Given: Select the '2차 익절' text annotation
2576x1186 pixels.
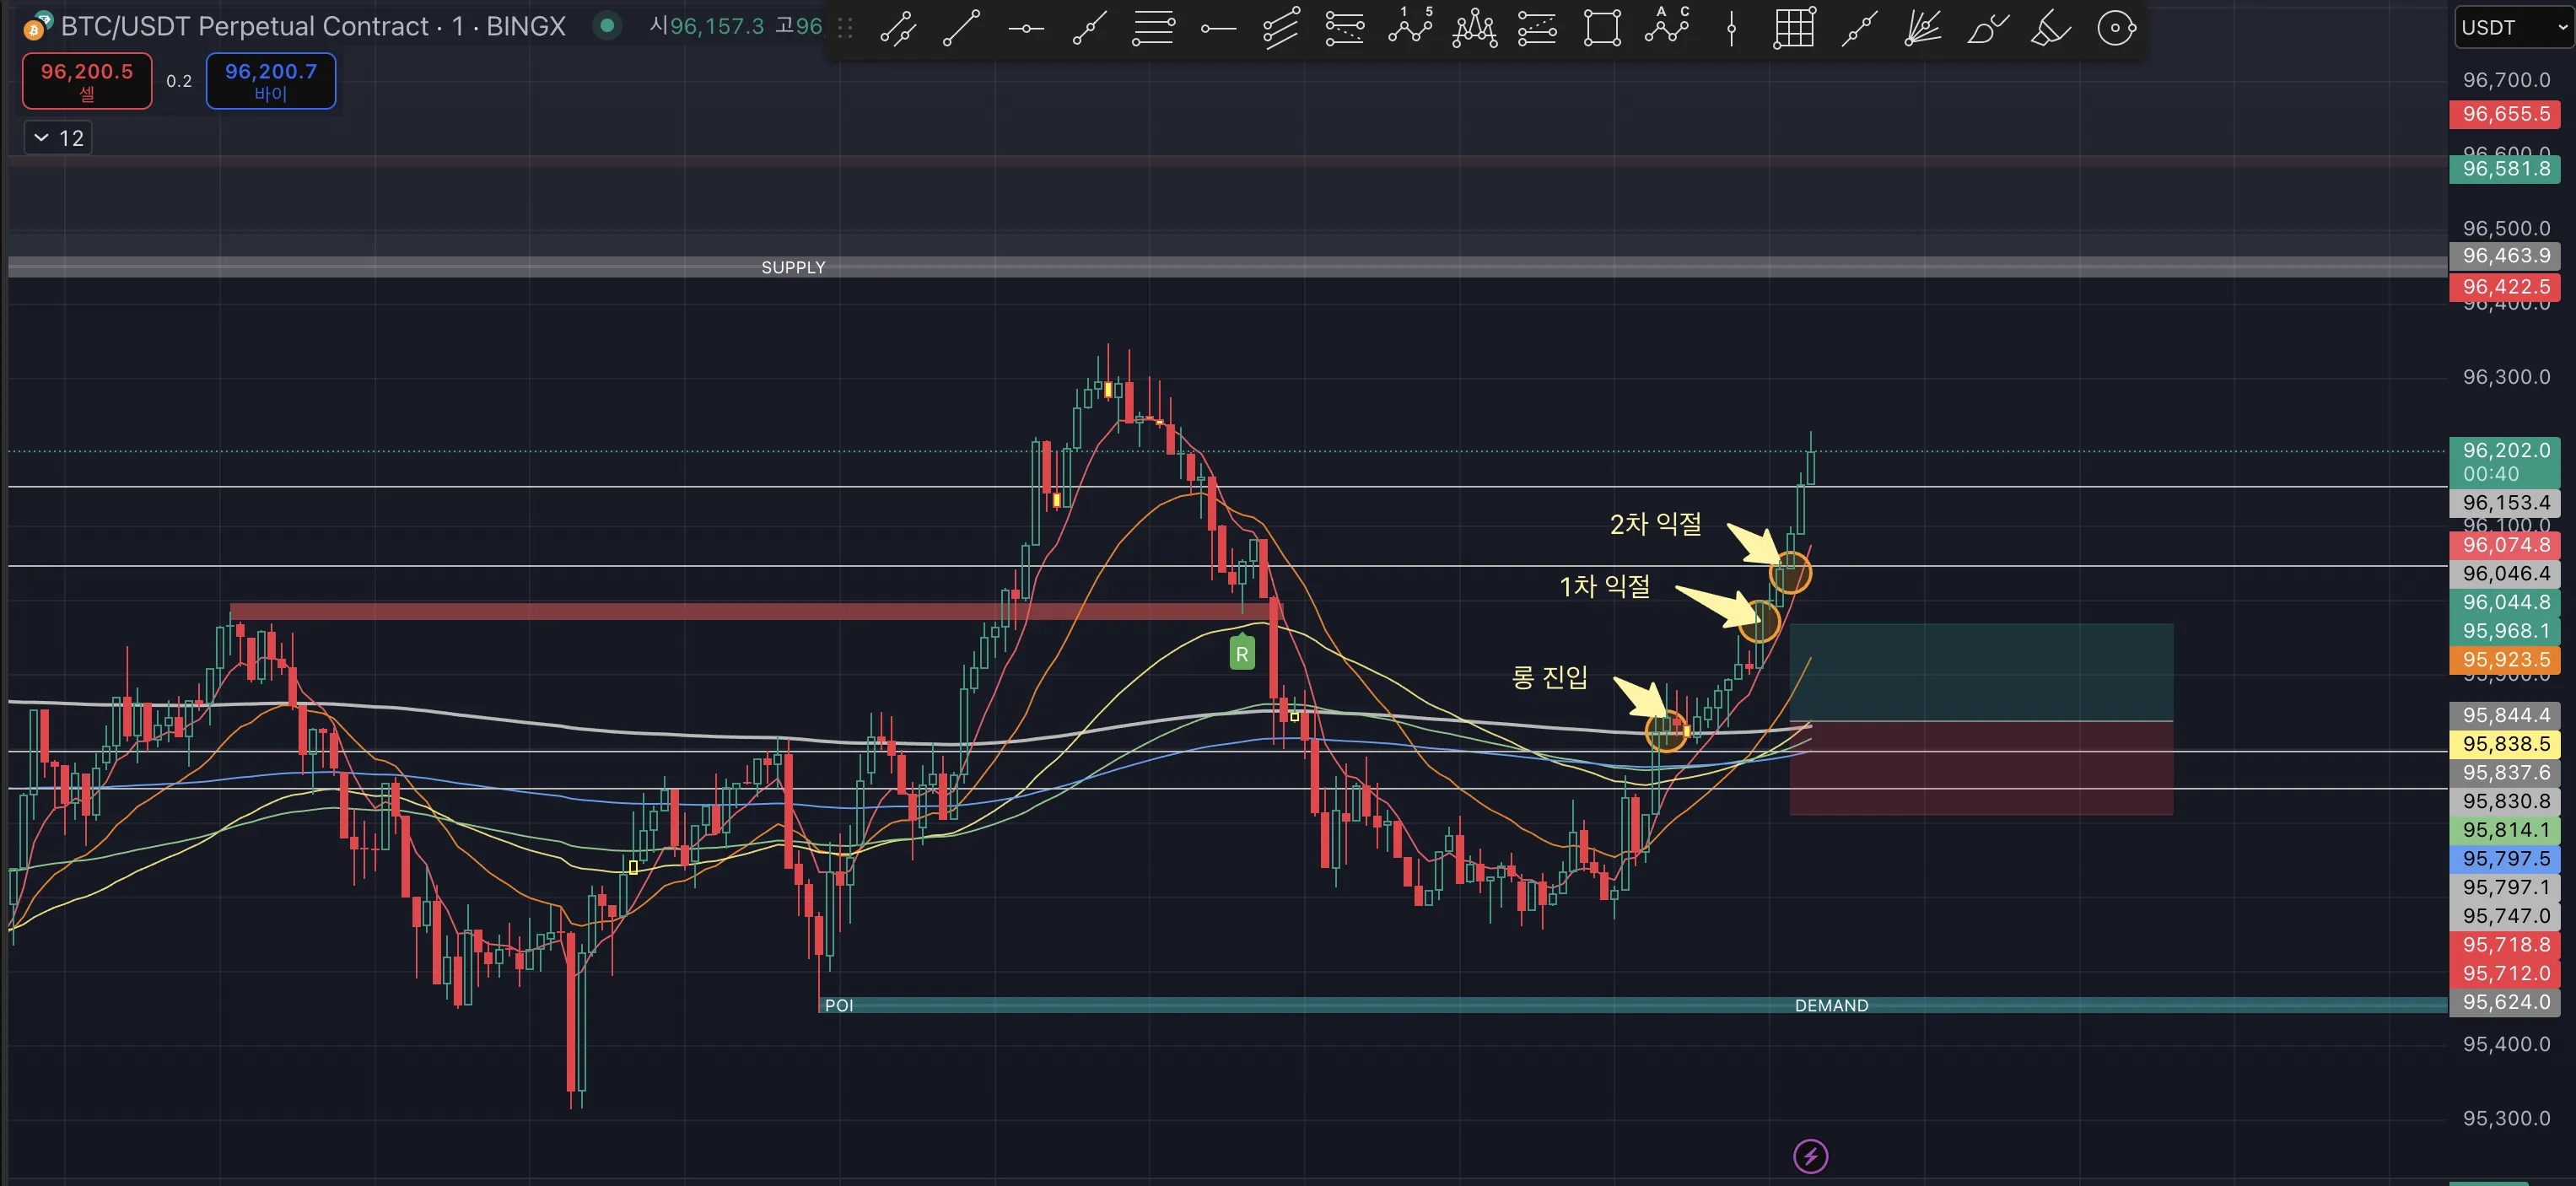Looking at the screenshot, I should point(1655,523).
